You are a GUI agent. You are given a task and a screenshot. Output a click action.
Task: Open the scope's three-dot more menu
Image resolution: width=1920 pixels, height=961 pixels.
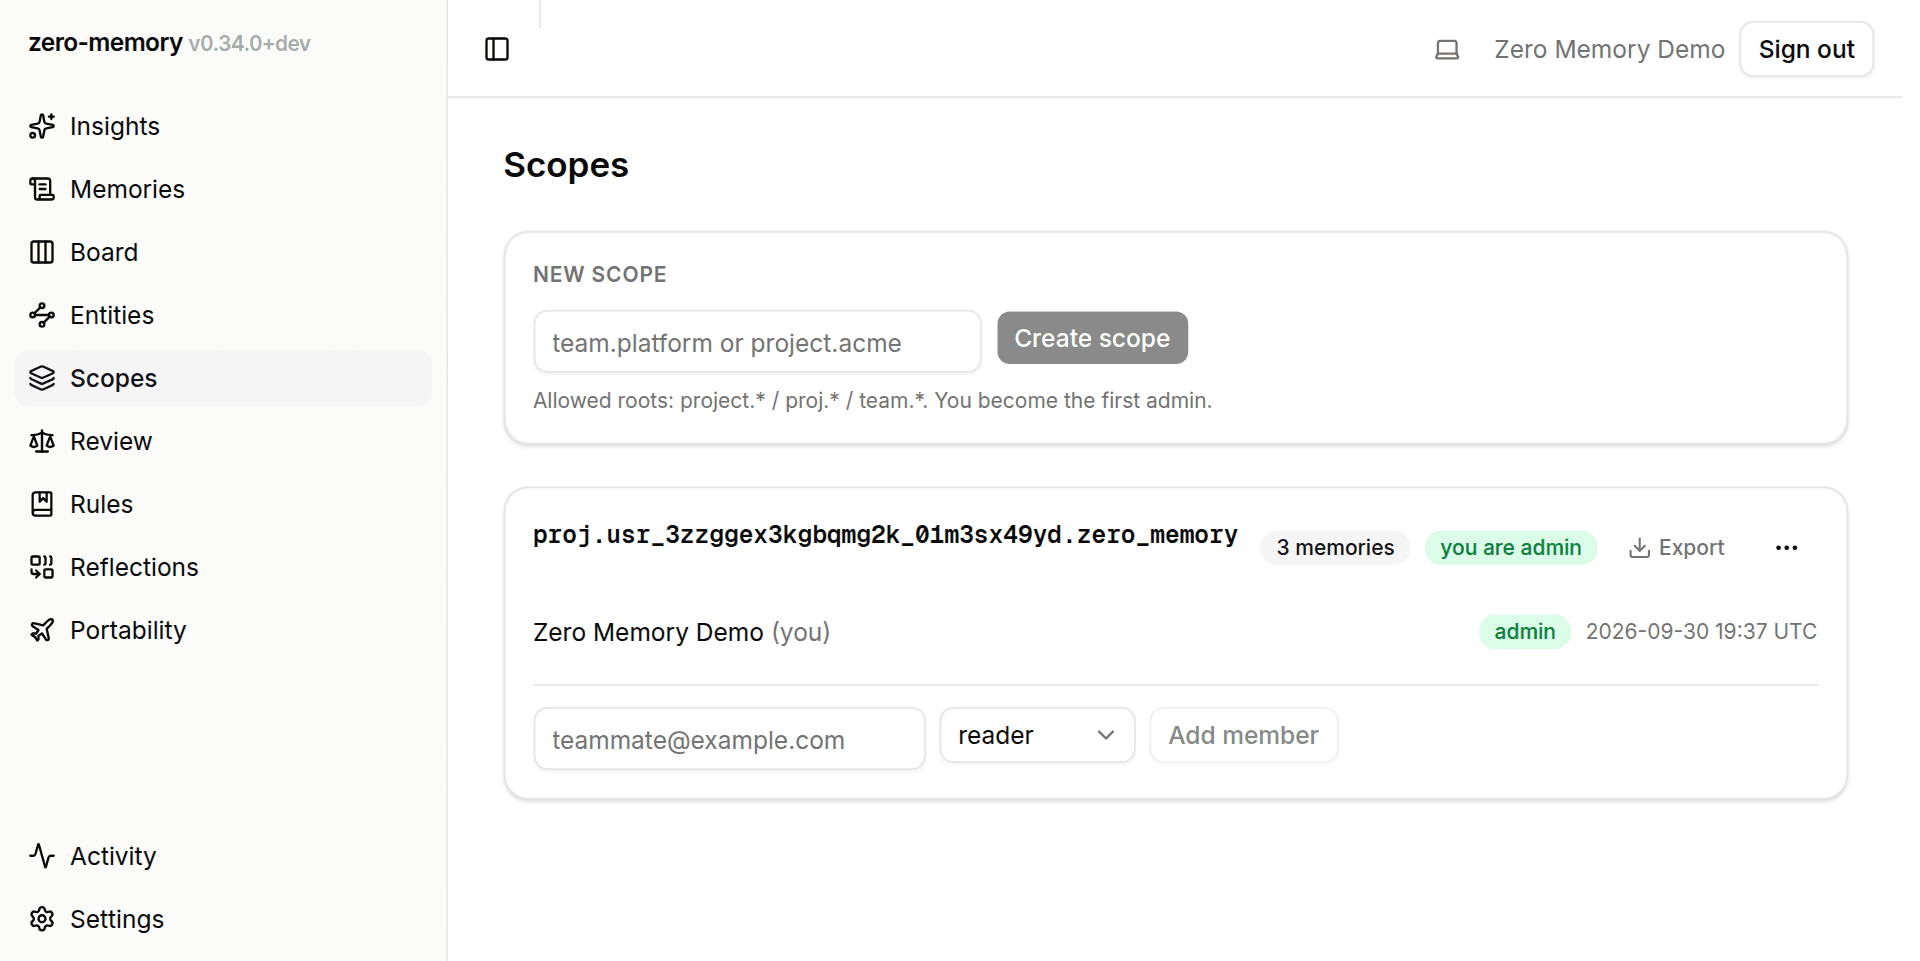pos(1787,548)
